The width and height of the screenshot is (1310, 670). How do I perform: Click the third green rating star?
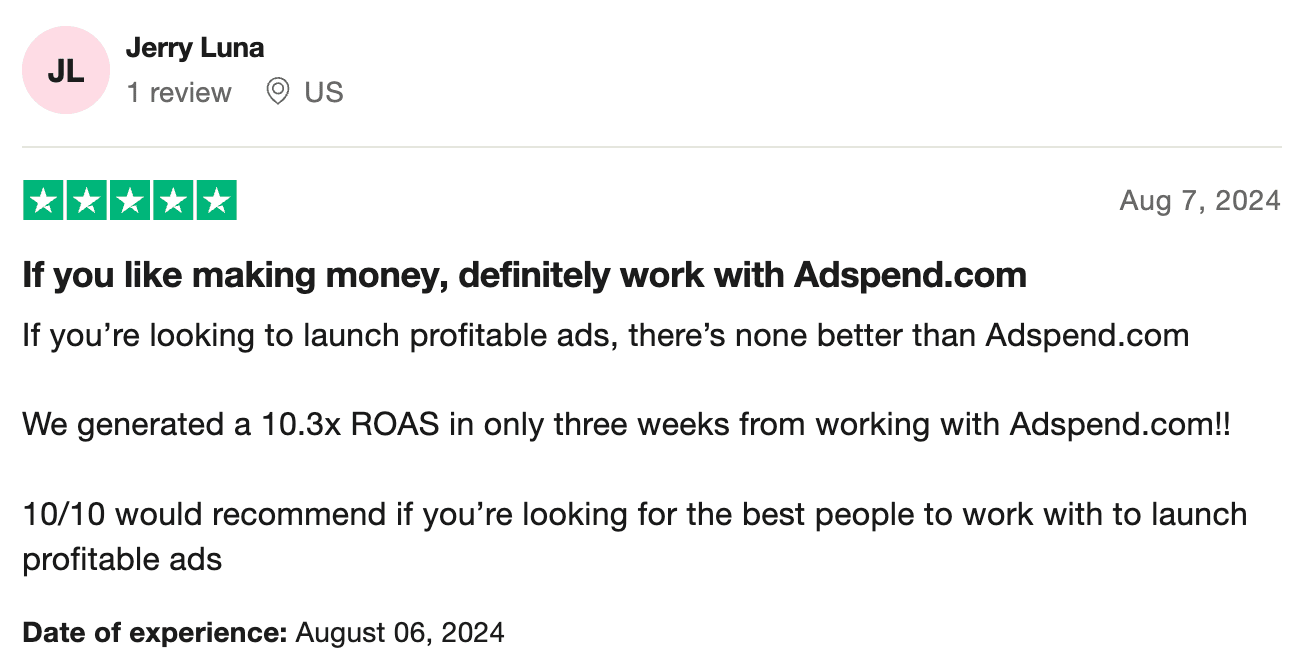click(129, 201)
